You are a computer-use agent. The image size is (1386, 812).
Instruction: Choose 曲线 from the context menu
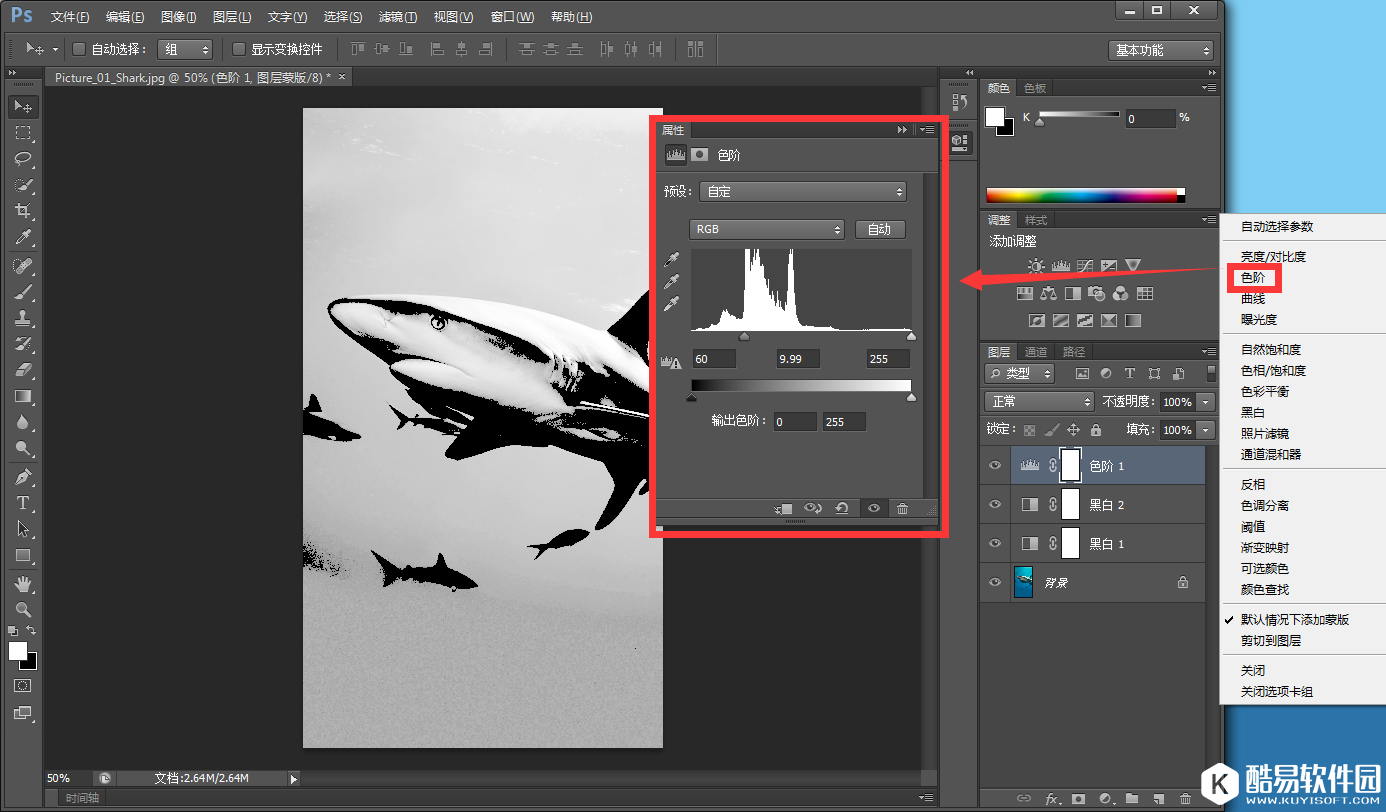coord(1253,299)
